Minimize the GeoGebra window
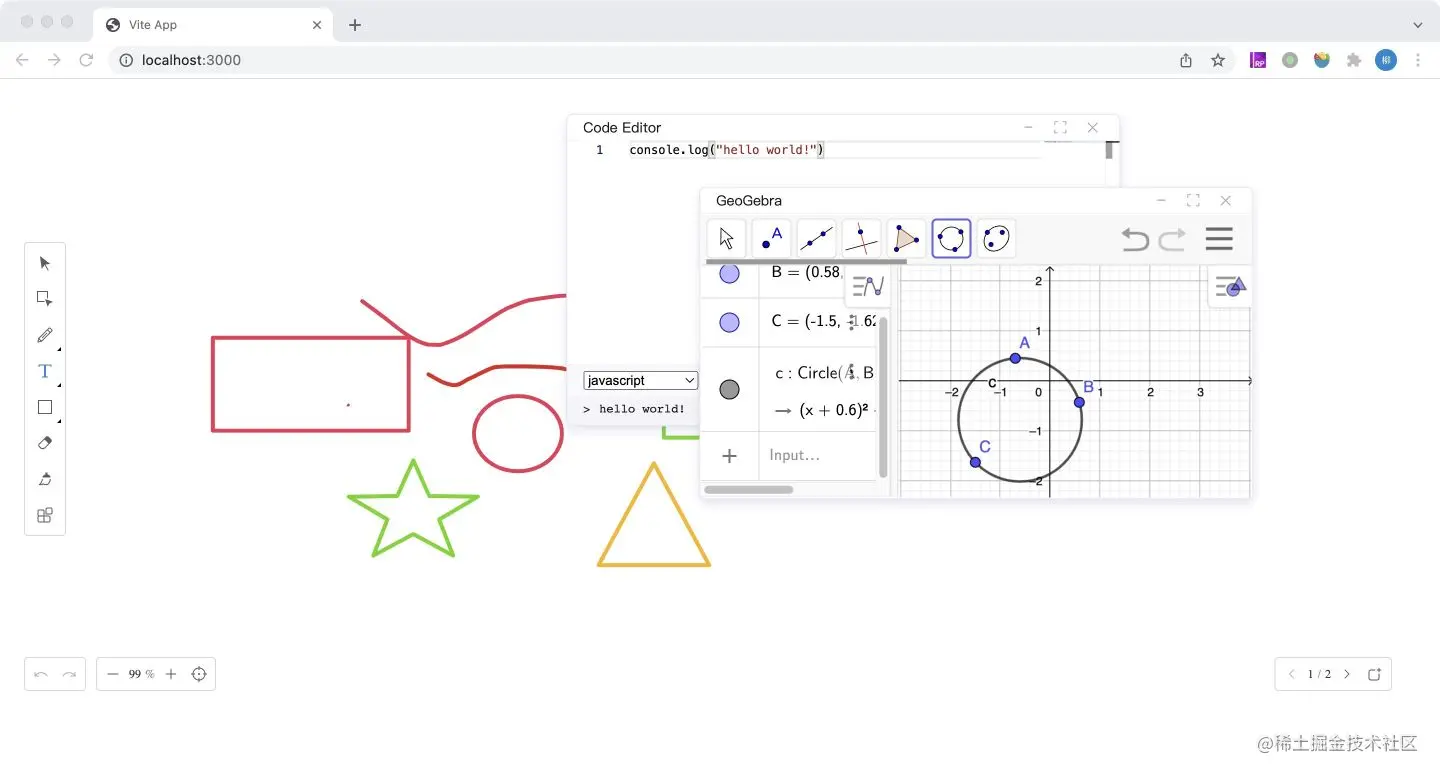Viewport: 1440px width, 776px height. (1161, 200)
